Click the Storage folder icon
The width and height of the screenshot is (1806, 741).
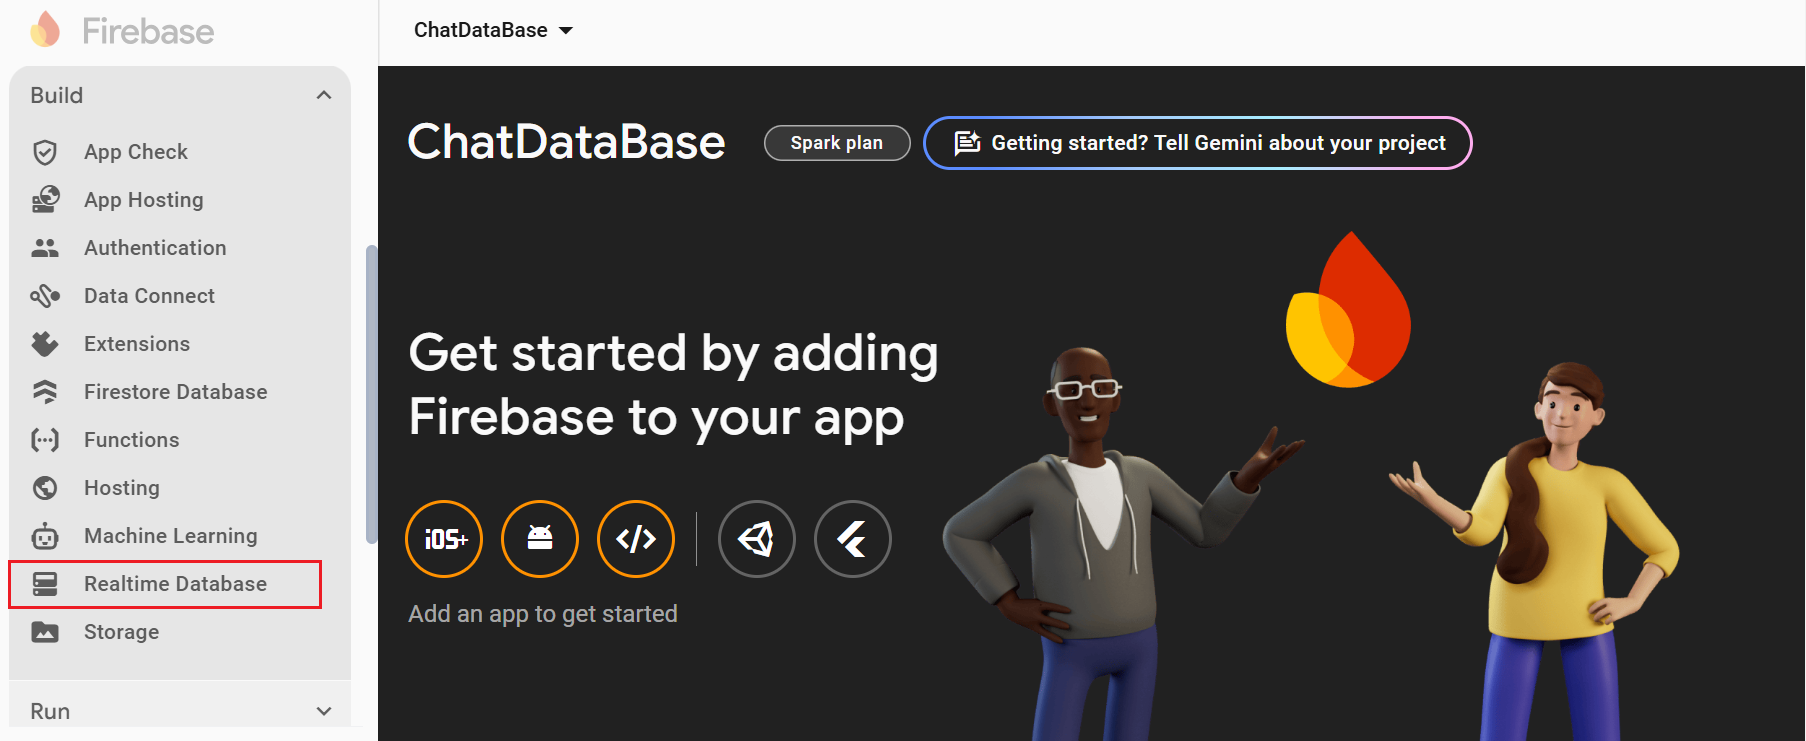(x=45, y=632)
